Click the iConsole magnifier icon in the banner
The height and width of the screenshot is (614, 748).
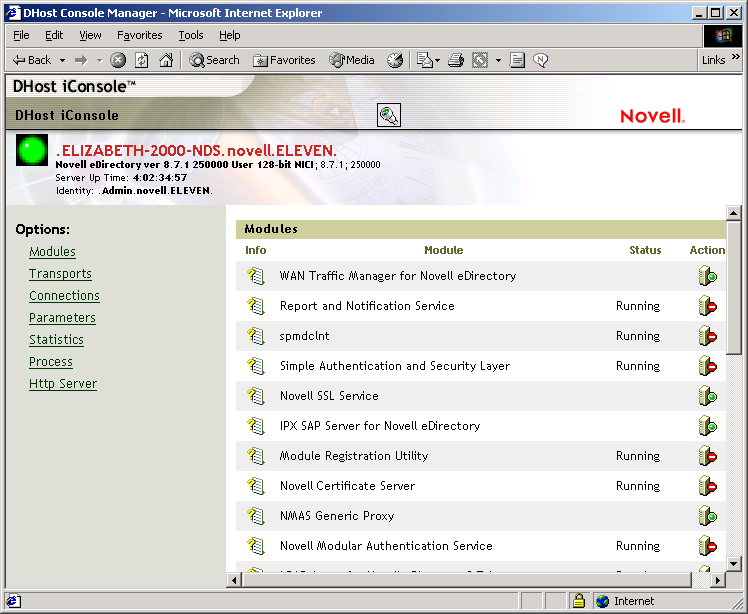(389, 115)
